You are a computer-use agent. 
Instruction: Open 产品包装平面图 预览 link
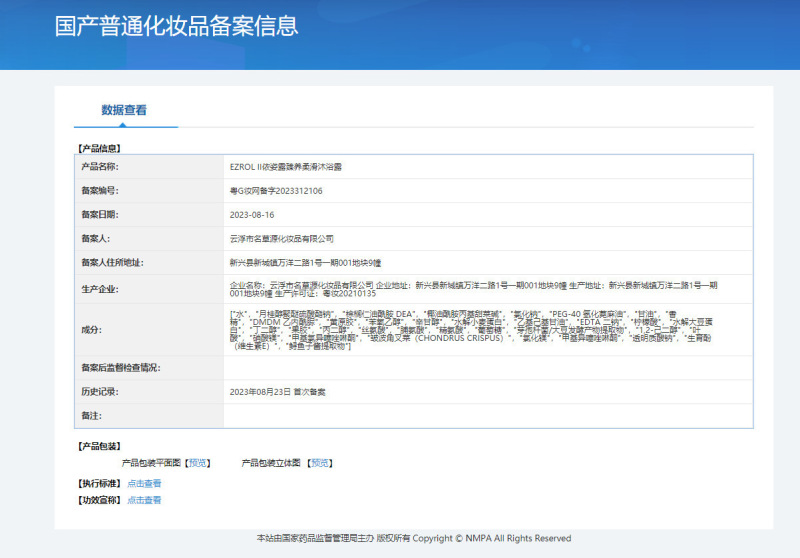(x=197, y=463)
